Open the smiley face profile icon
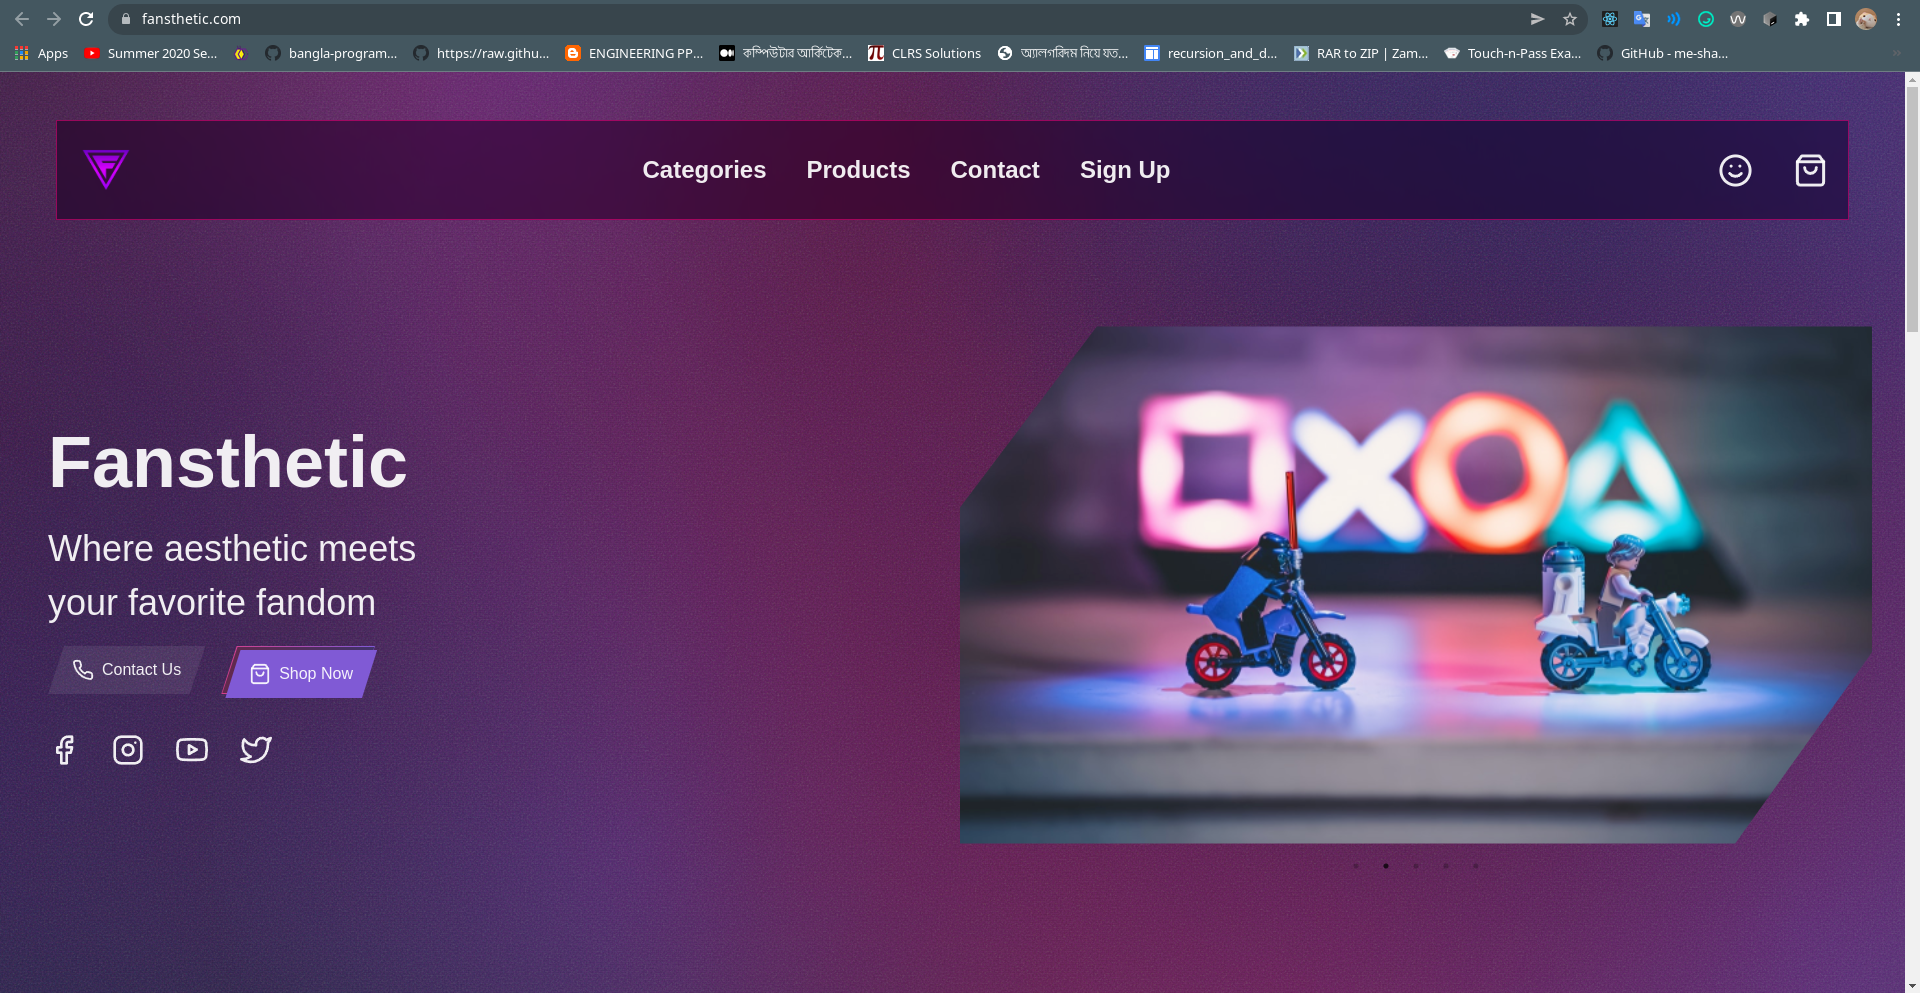The width and height of the screenshot is (1920, 993). point(1735,171)
